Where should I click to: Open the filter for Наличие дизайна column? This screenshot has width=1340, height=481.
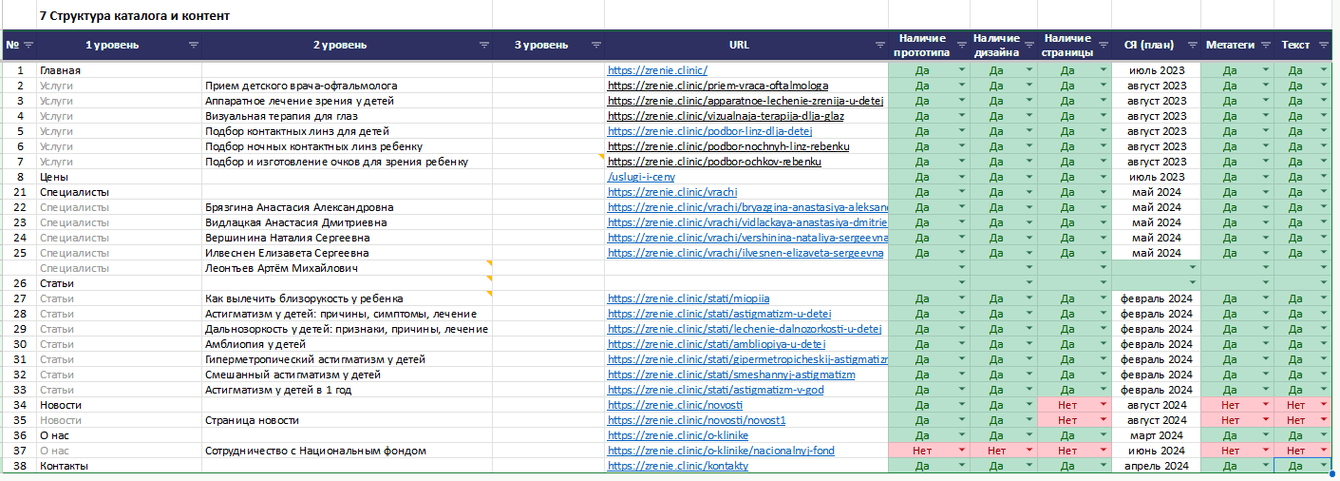pos(1029,45)
